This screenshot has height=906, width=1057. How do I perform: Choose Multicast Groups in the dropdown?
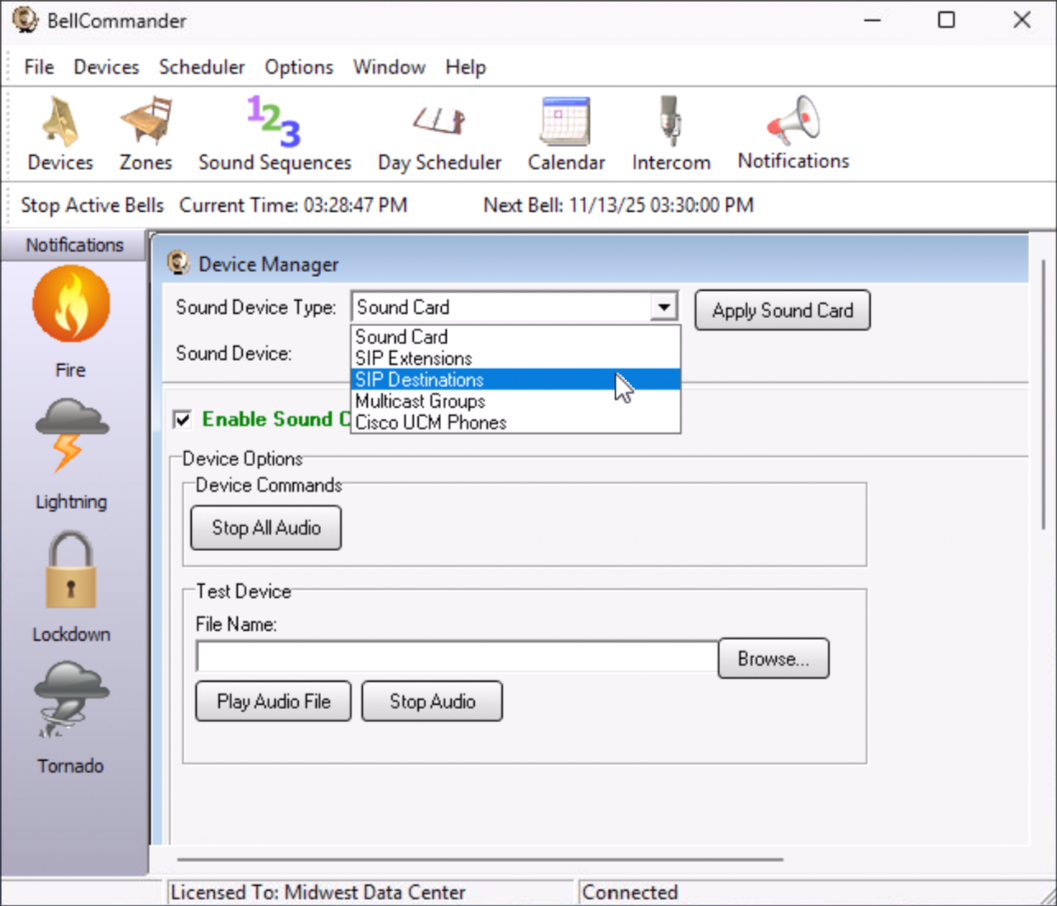tap(420, 401)
